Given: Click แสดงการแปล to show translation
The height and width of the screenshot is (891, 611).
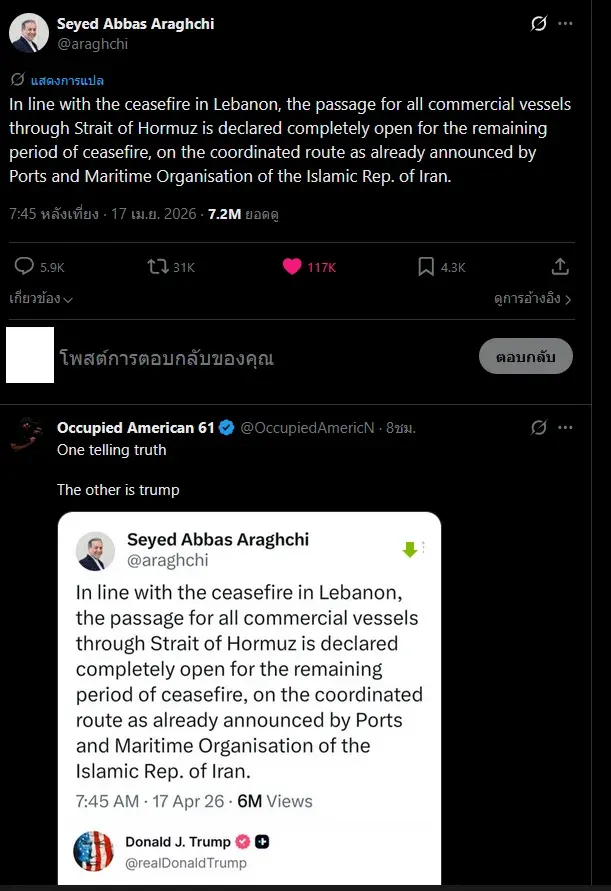Looking at the screenshot, I should point(66,80).
